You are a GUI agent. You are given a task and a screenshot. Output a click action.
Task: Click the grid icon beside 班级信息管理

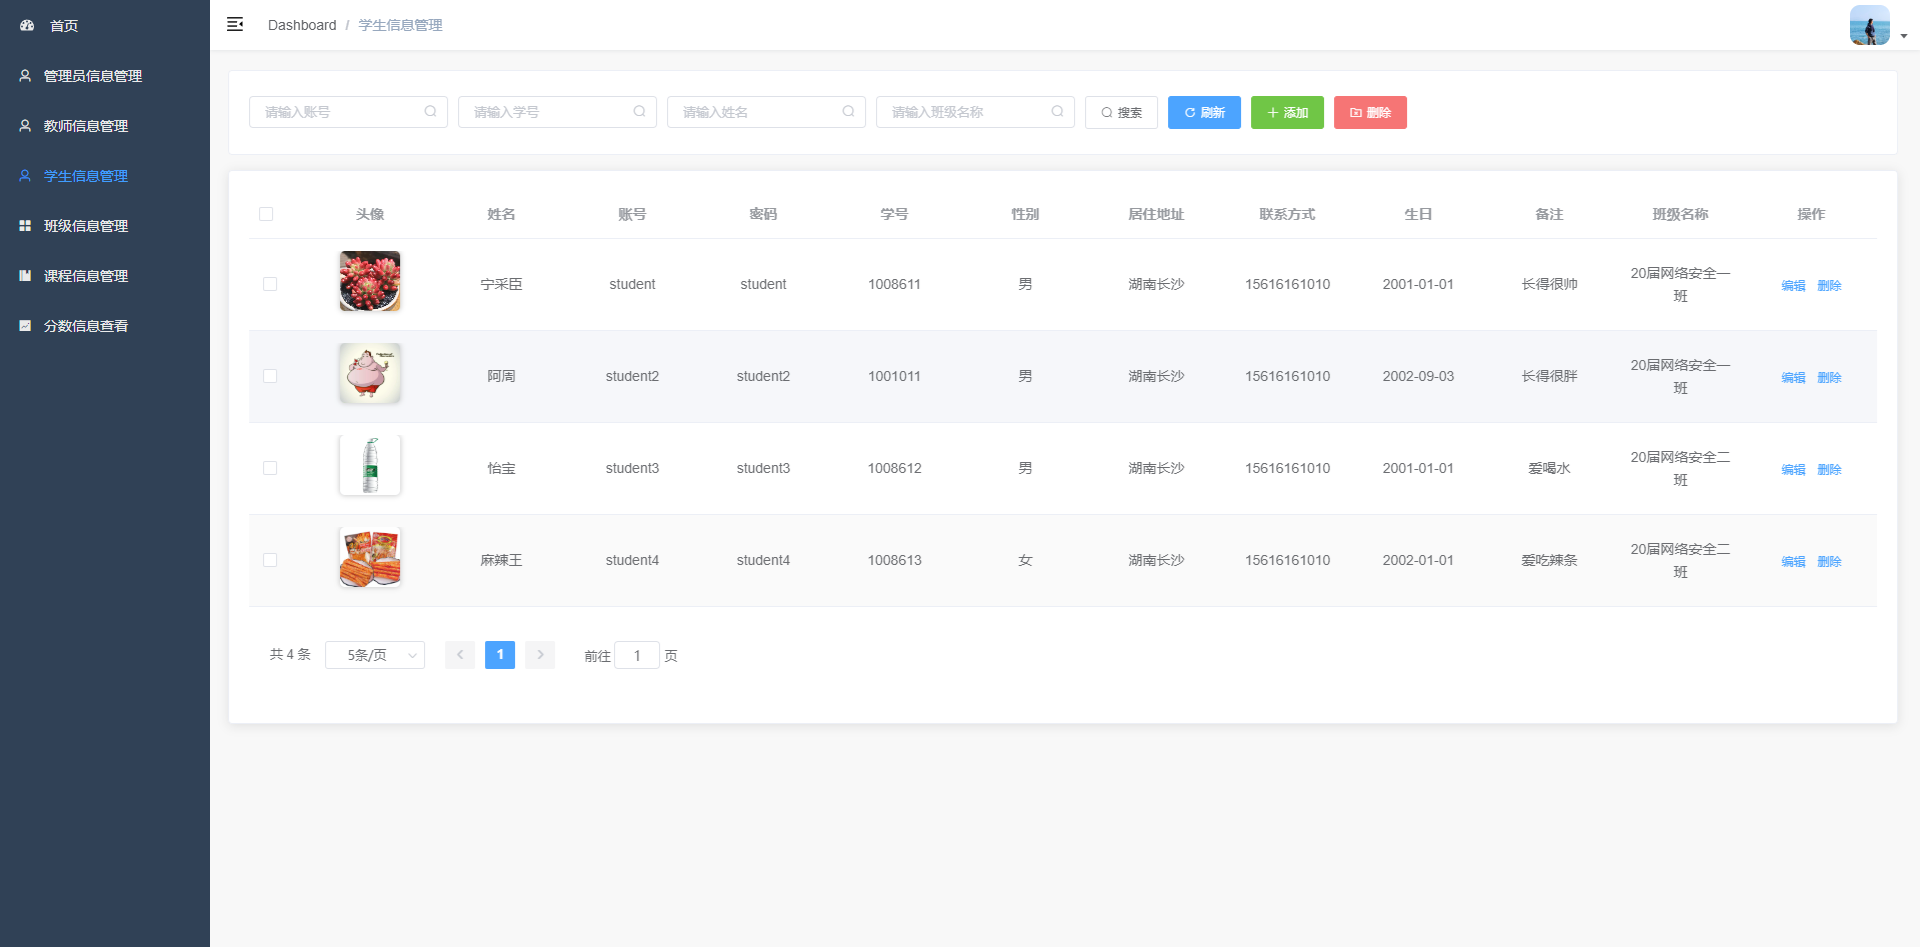tap(25, 225)
